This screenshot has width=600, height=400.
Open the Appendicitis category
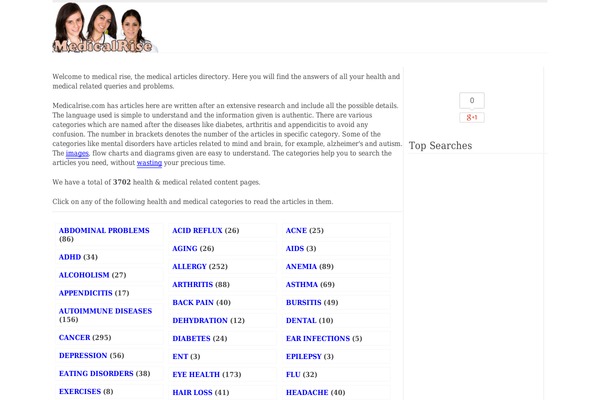[86, 293]
